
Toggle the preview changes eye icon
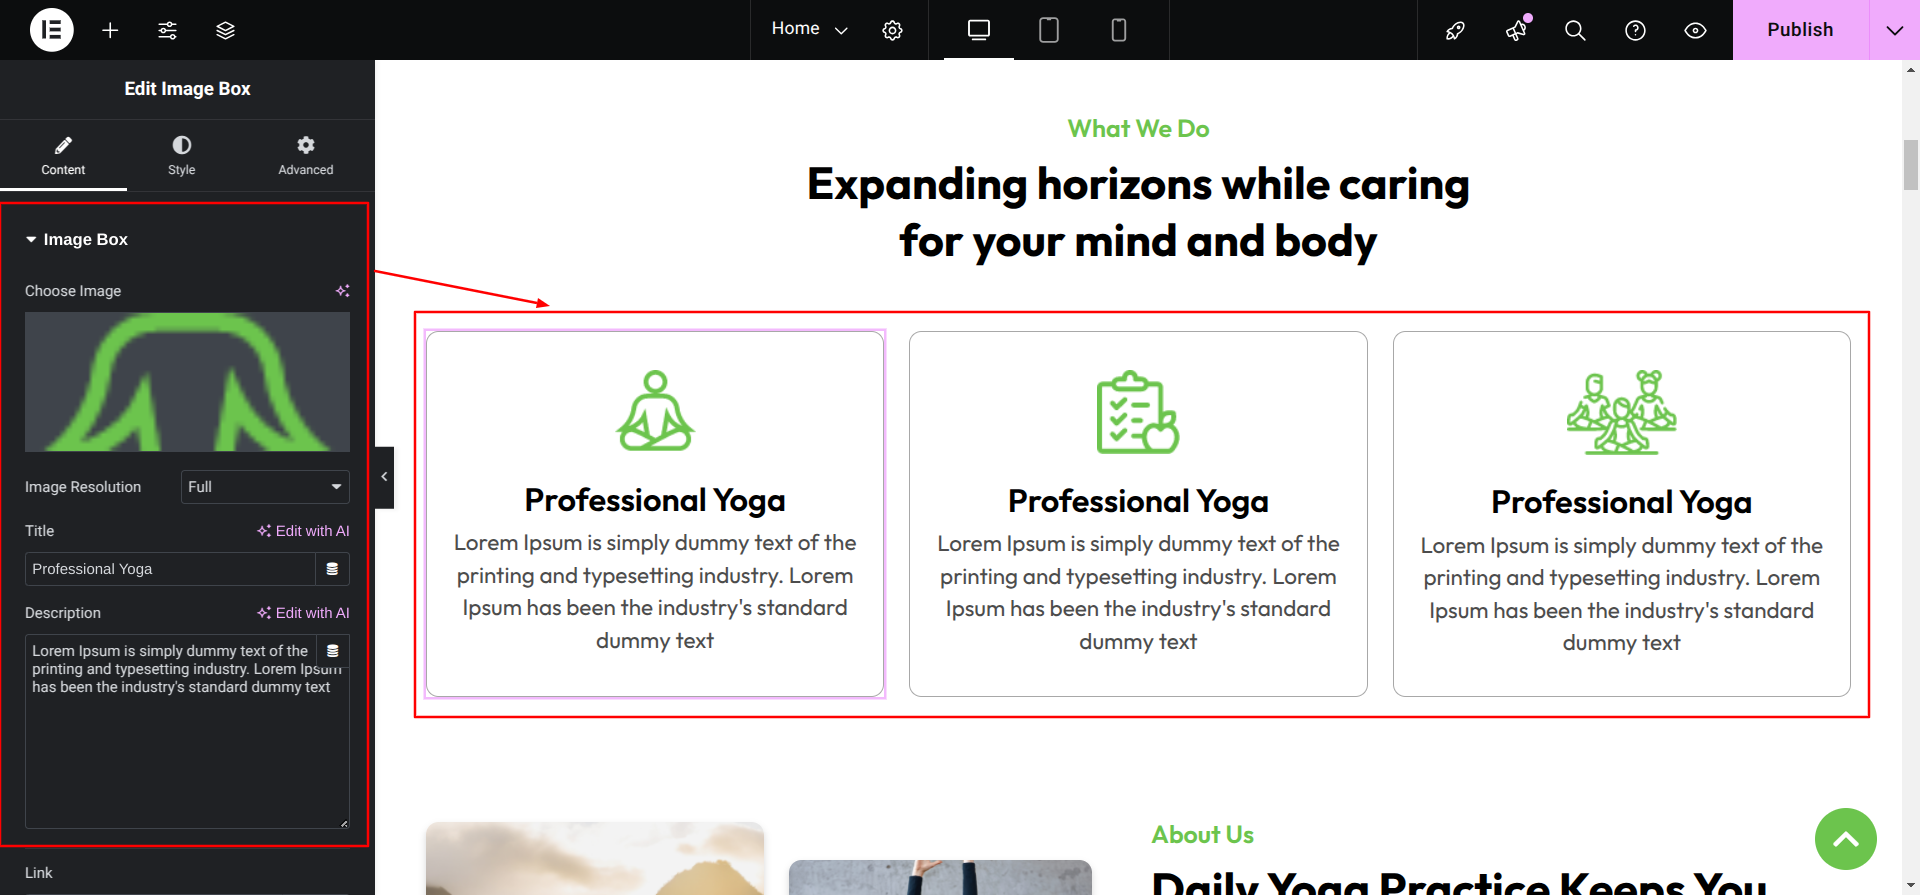pyautogui.click(x=1695, y=30)
